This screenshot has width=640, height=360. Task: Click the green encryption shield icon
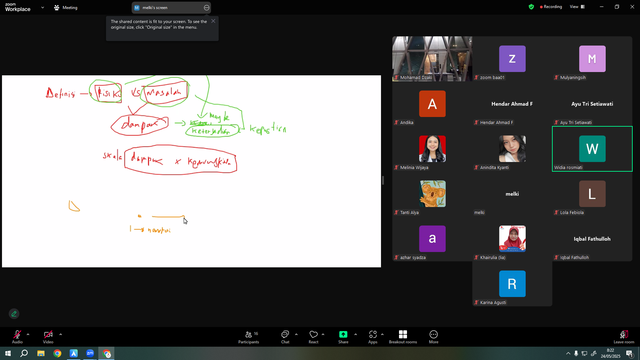pos(531,7)
